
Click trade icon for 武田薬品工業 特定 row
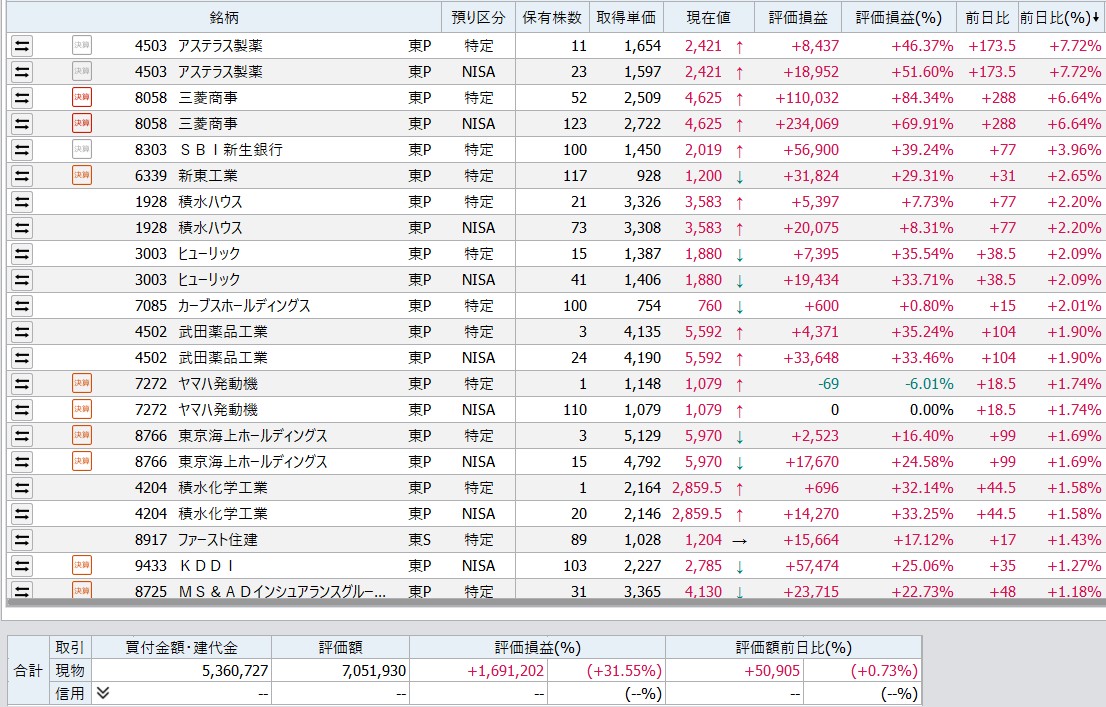click(22, 332)
